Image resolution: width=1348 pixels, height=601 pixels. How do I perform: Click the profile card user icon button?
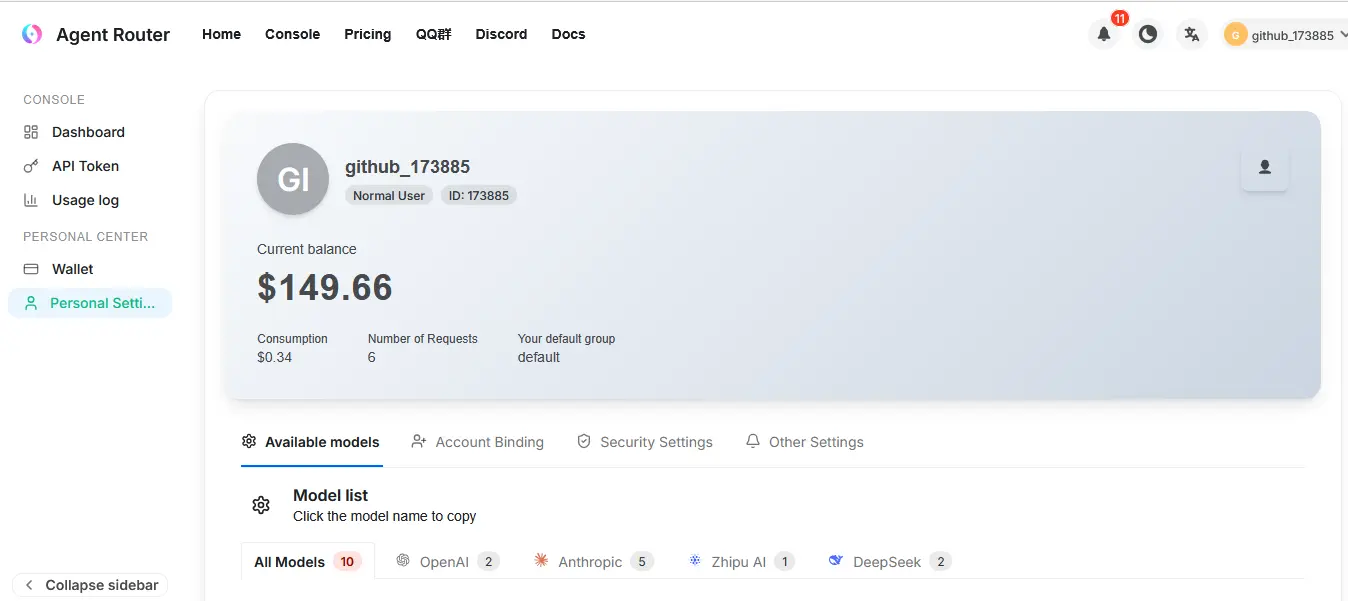pos(1265,167)
